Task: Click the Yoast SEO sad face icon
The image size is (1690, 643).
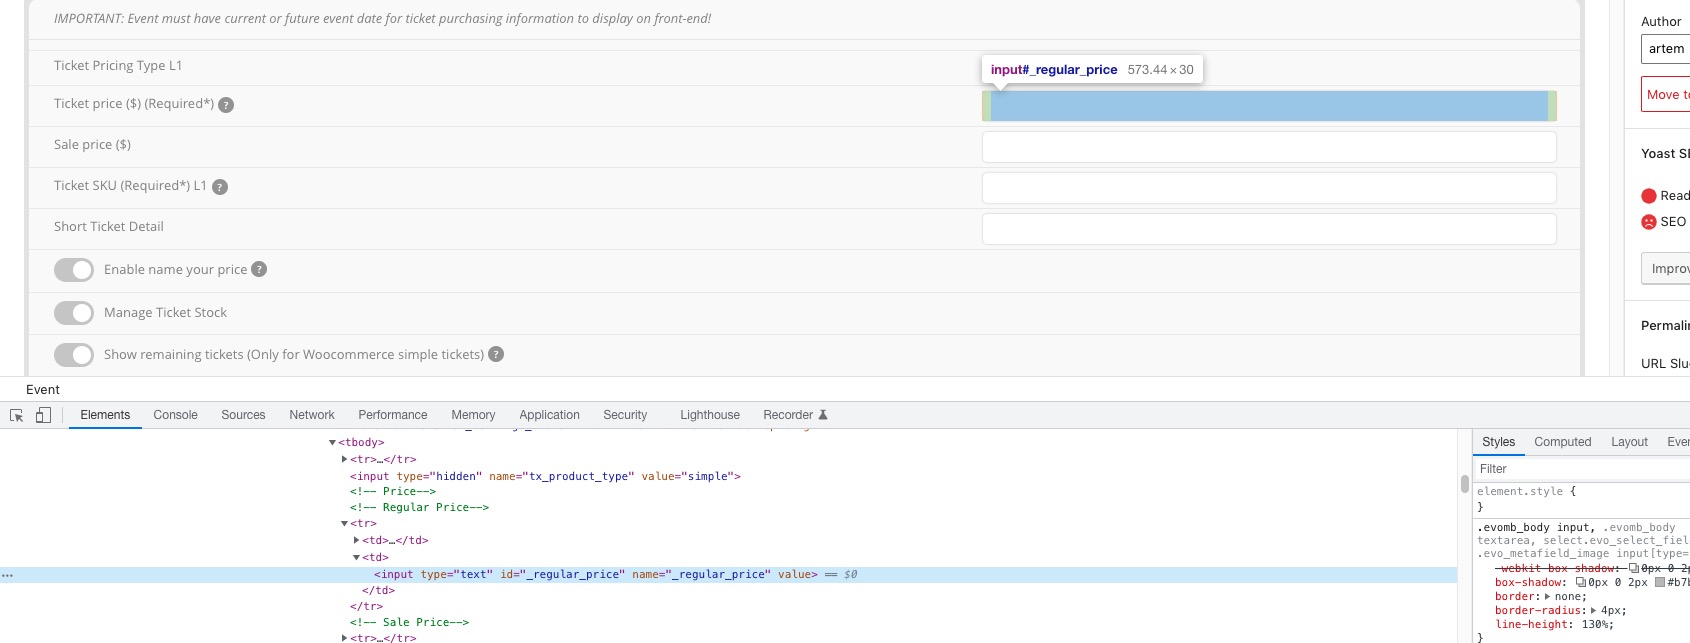Action: 1649,222
